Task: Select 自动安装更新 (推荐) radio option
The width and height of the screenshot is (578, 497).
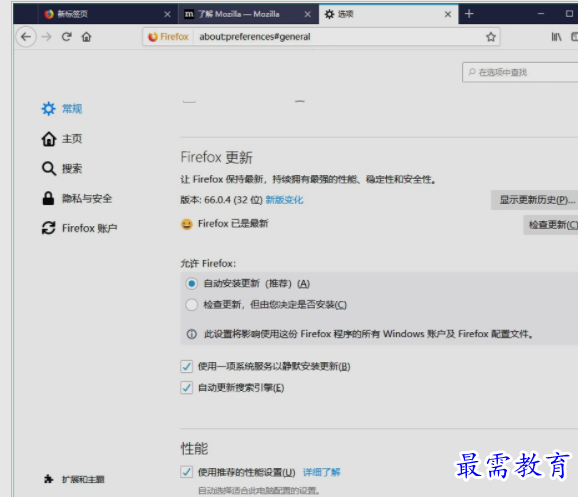Action: 191,284
